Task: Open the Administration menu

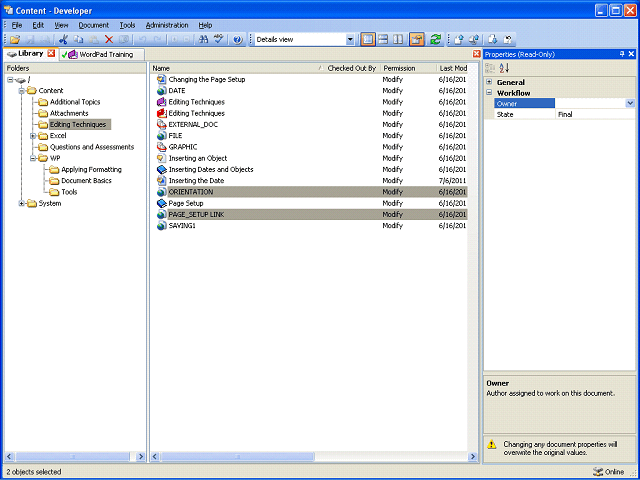Action: tap(167, 25)
